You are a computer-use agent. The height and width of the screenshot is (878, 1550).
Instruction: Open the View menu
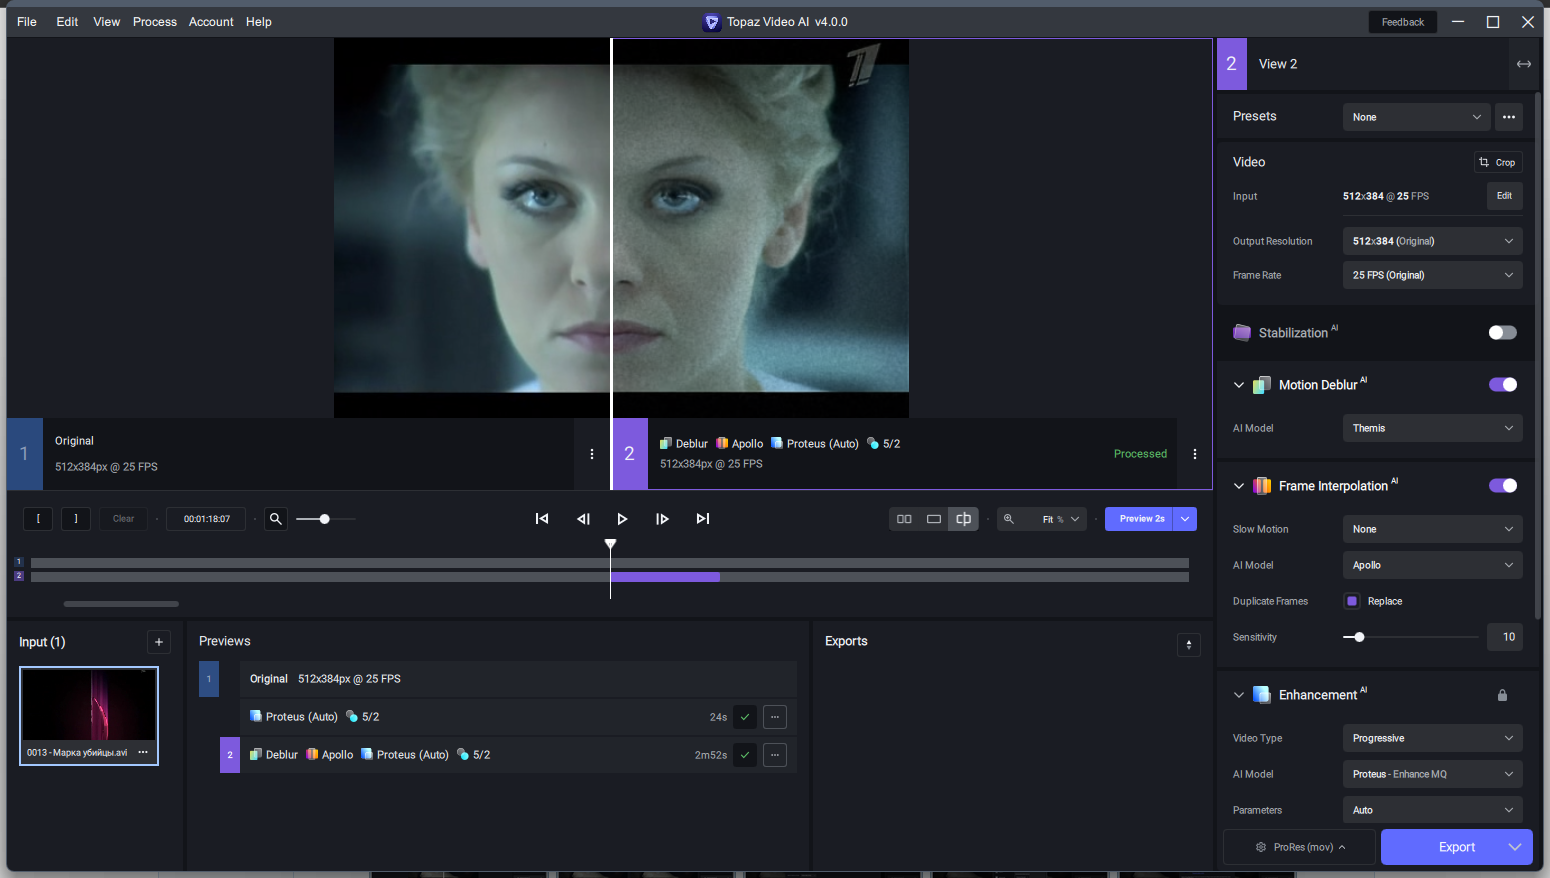pyautogui.click(x=107, y=22)
